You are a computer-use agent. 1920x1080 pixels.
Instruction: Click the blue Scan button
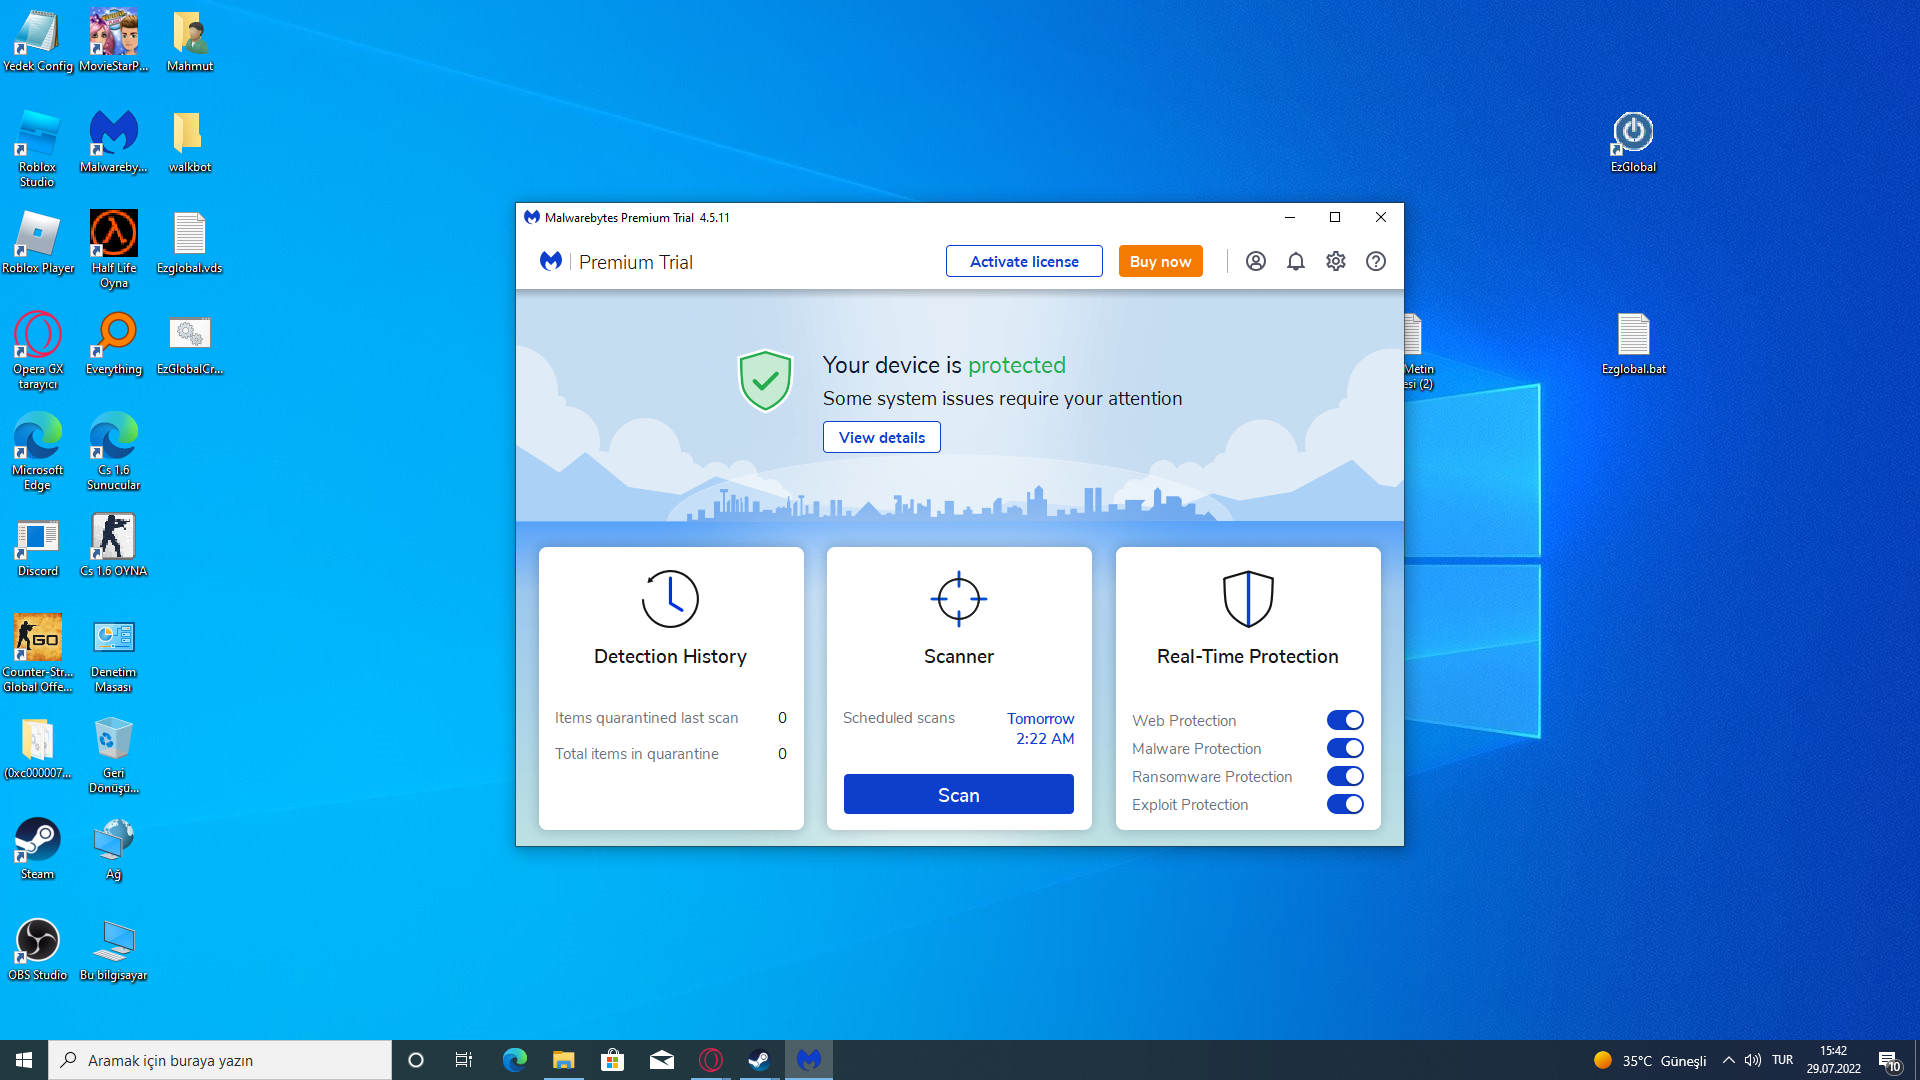point(958,794)
